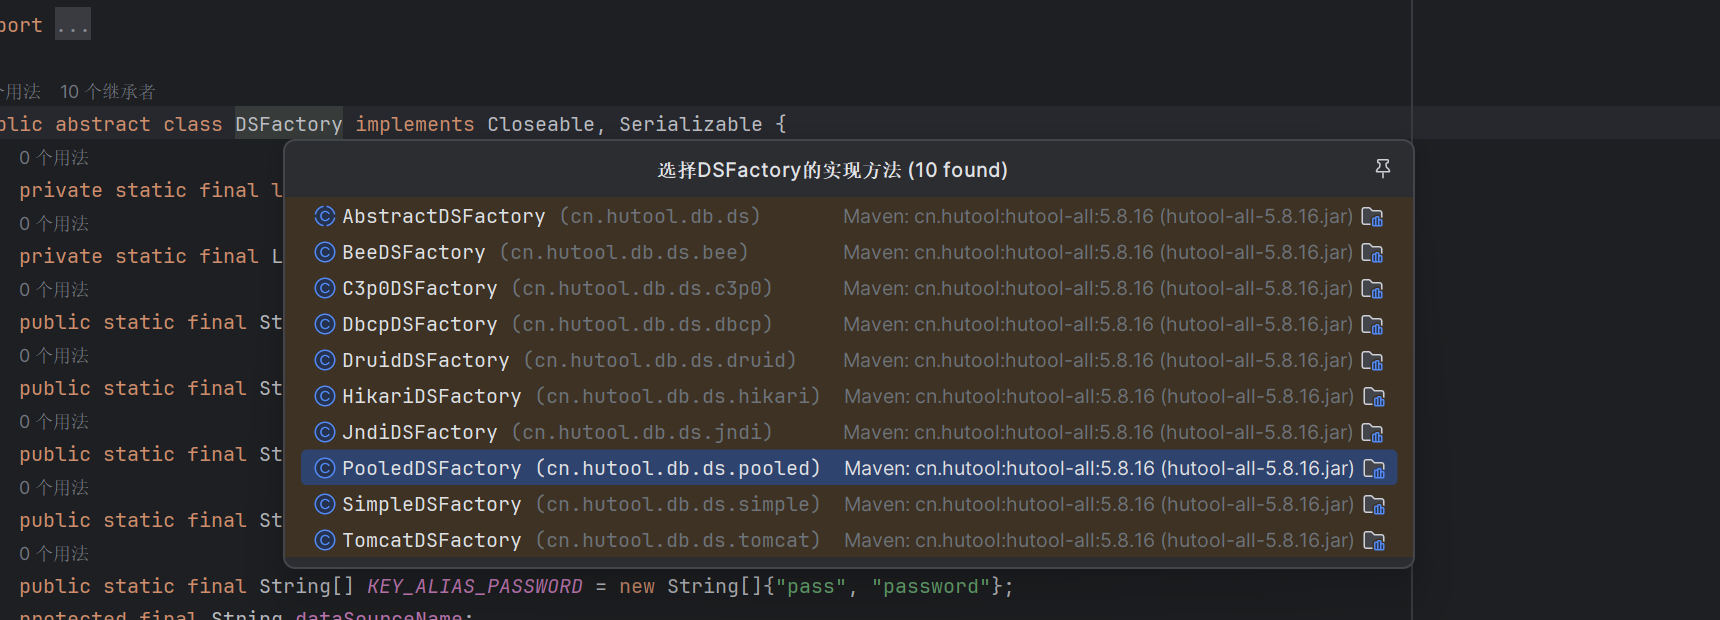
Task: Click the class icon beside SimpleDSFactory
Action: point(325,504)
